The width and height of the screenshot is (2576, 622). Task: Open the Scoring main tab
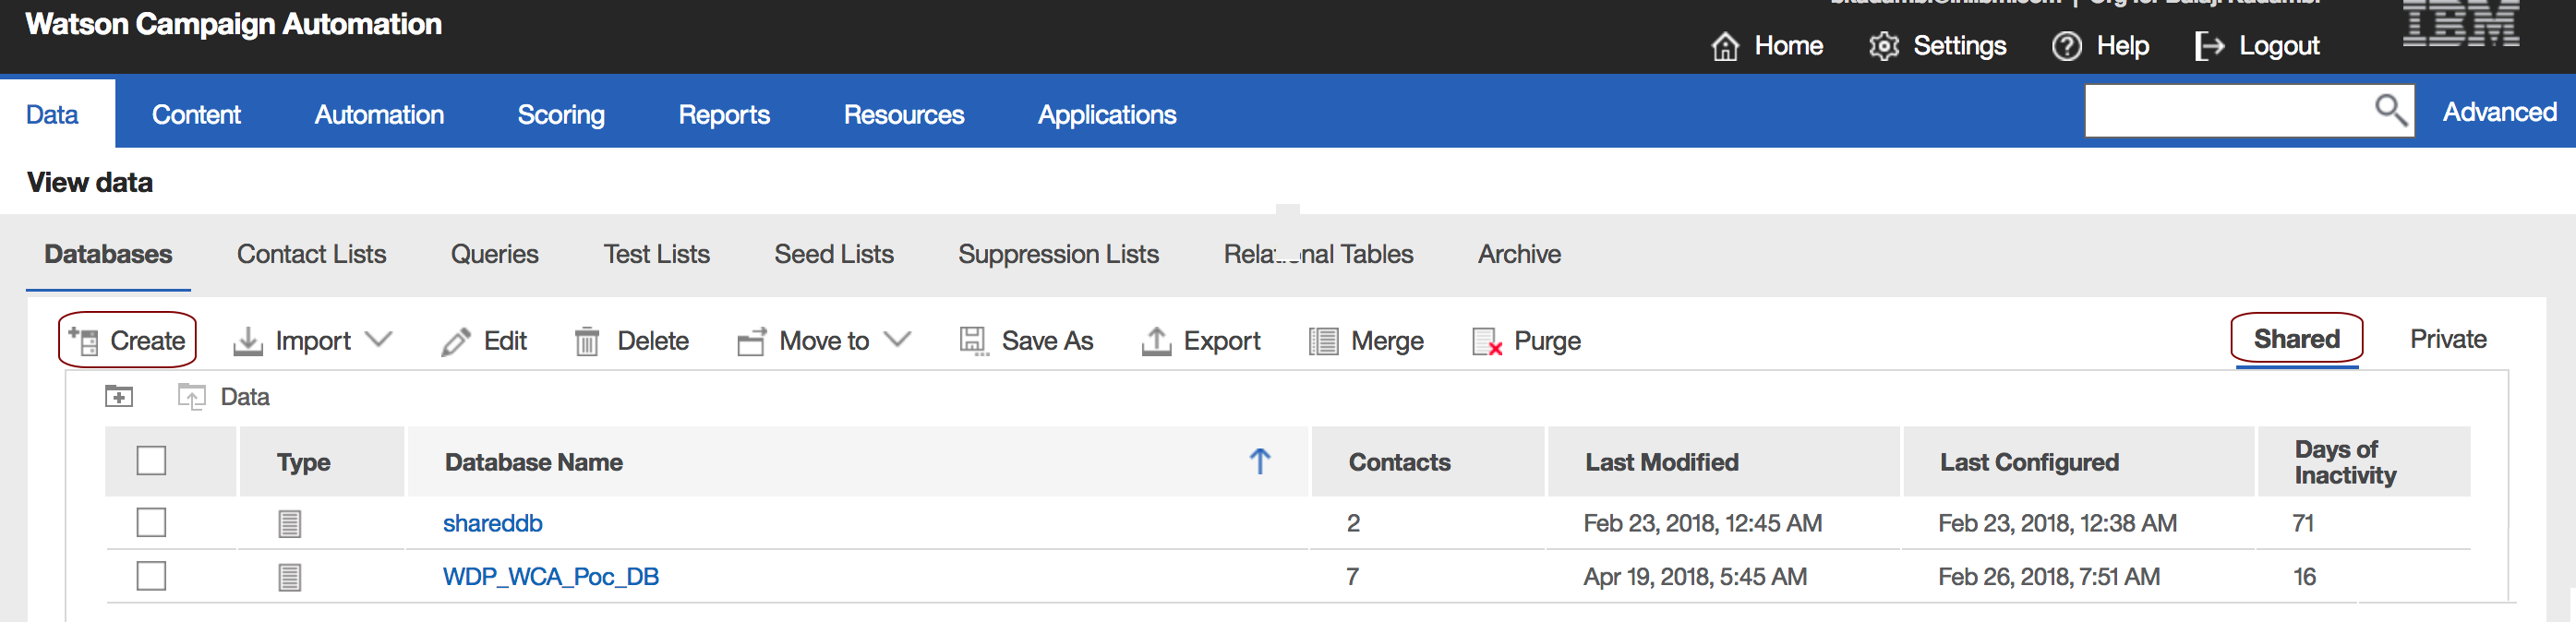click(561, 114)
